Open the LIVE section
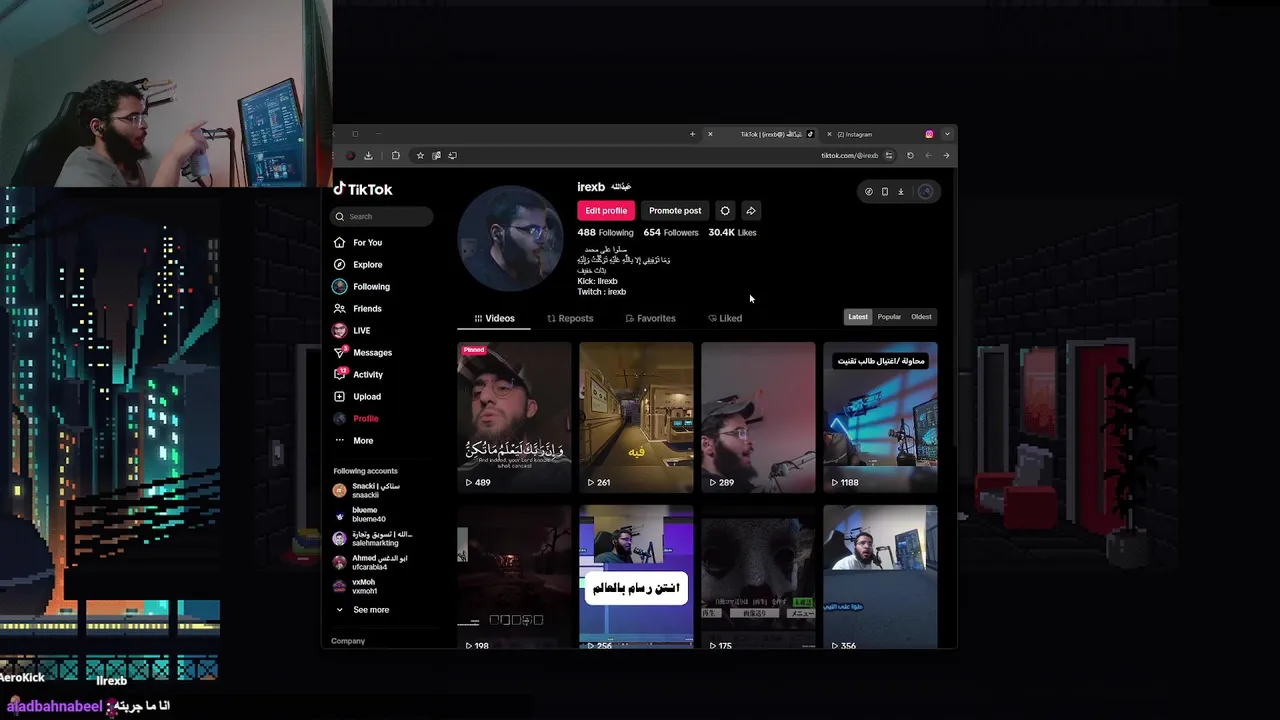The image size is (1280, 720). 352,330
